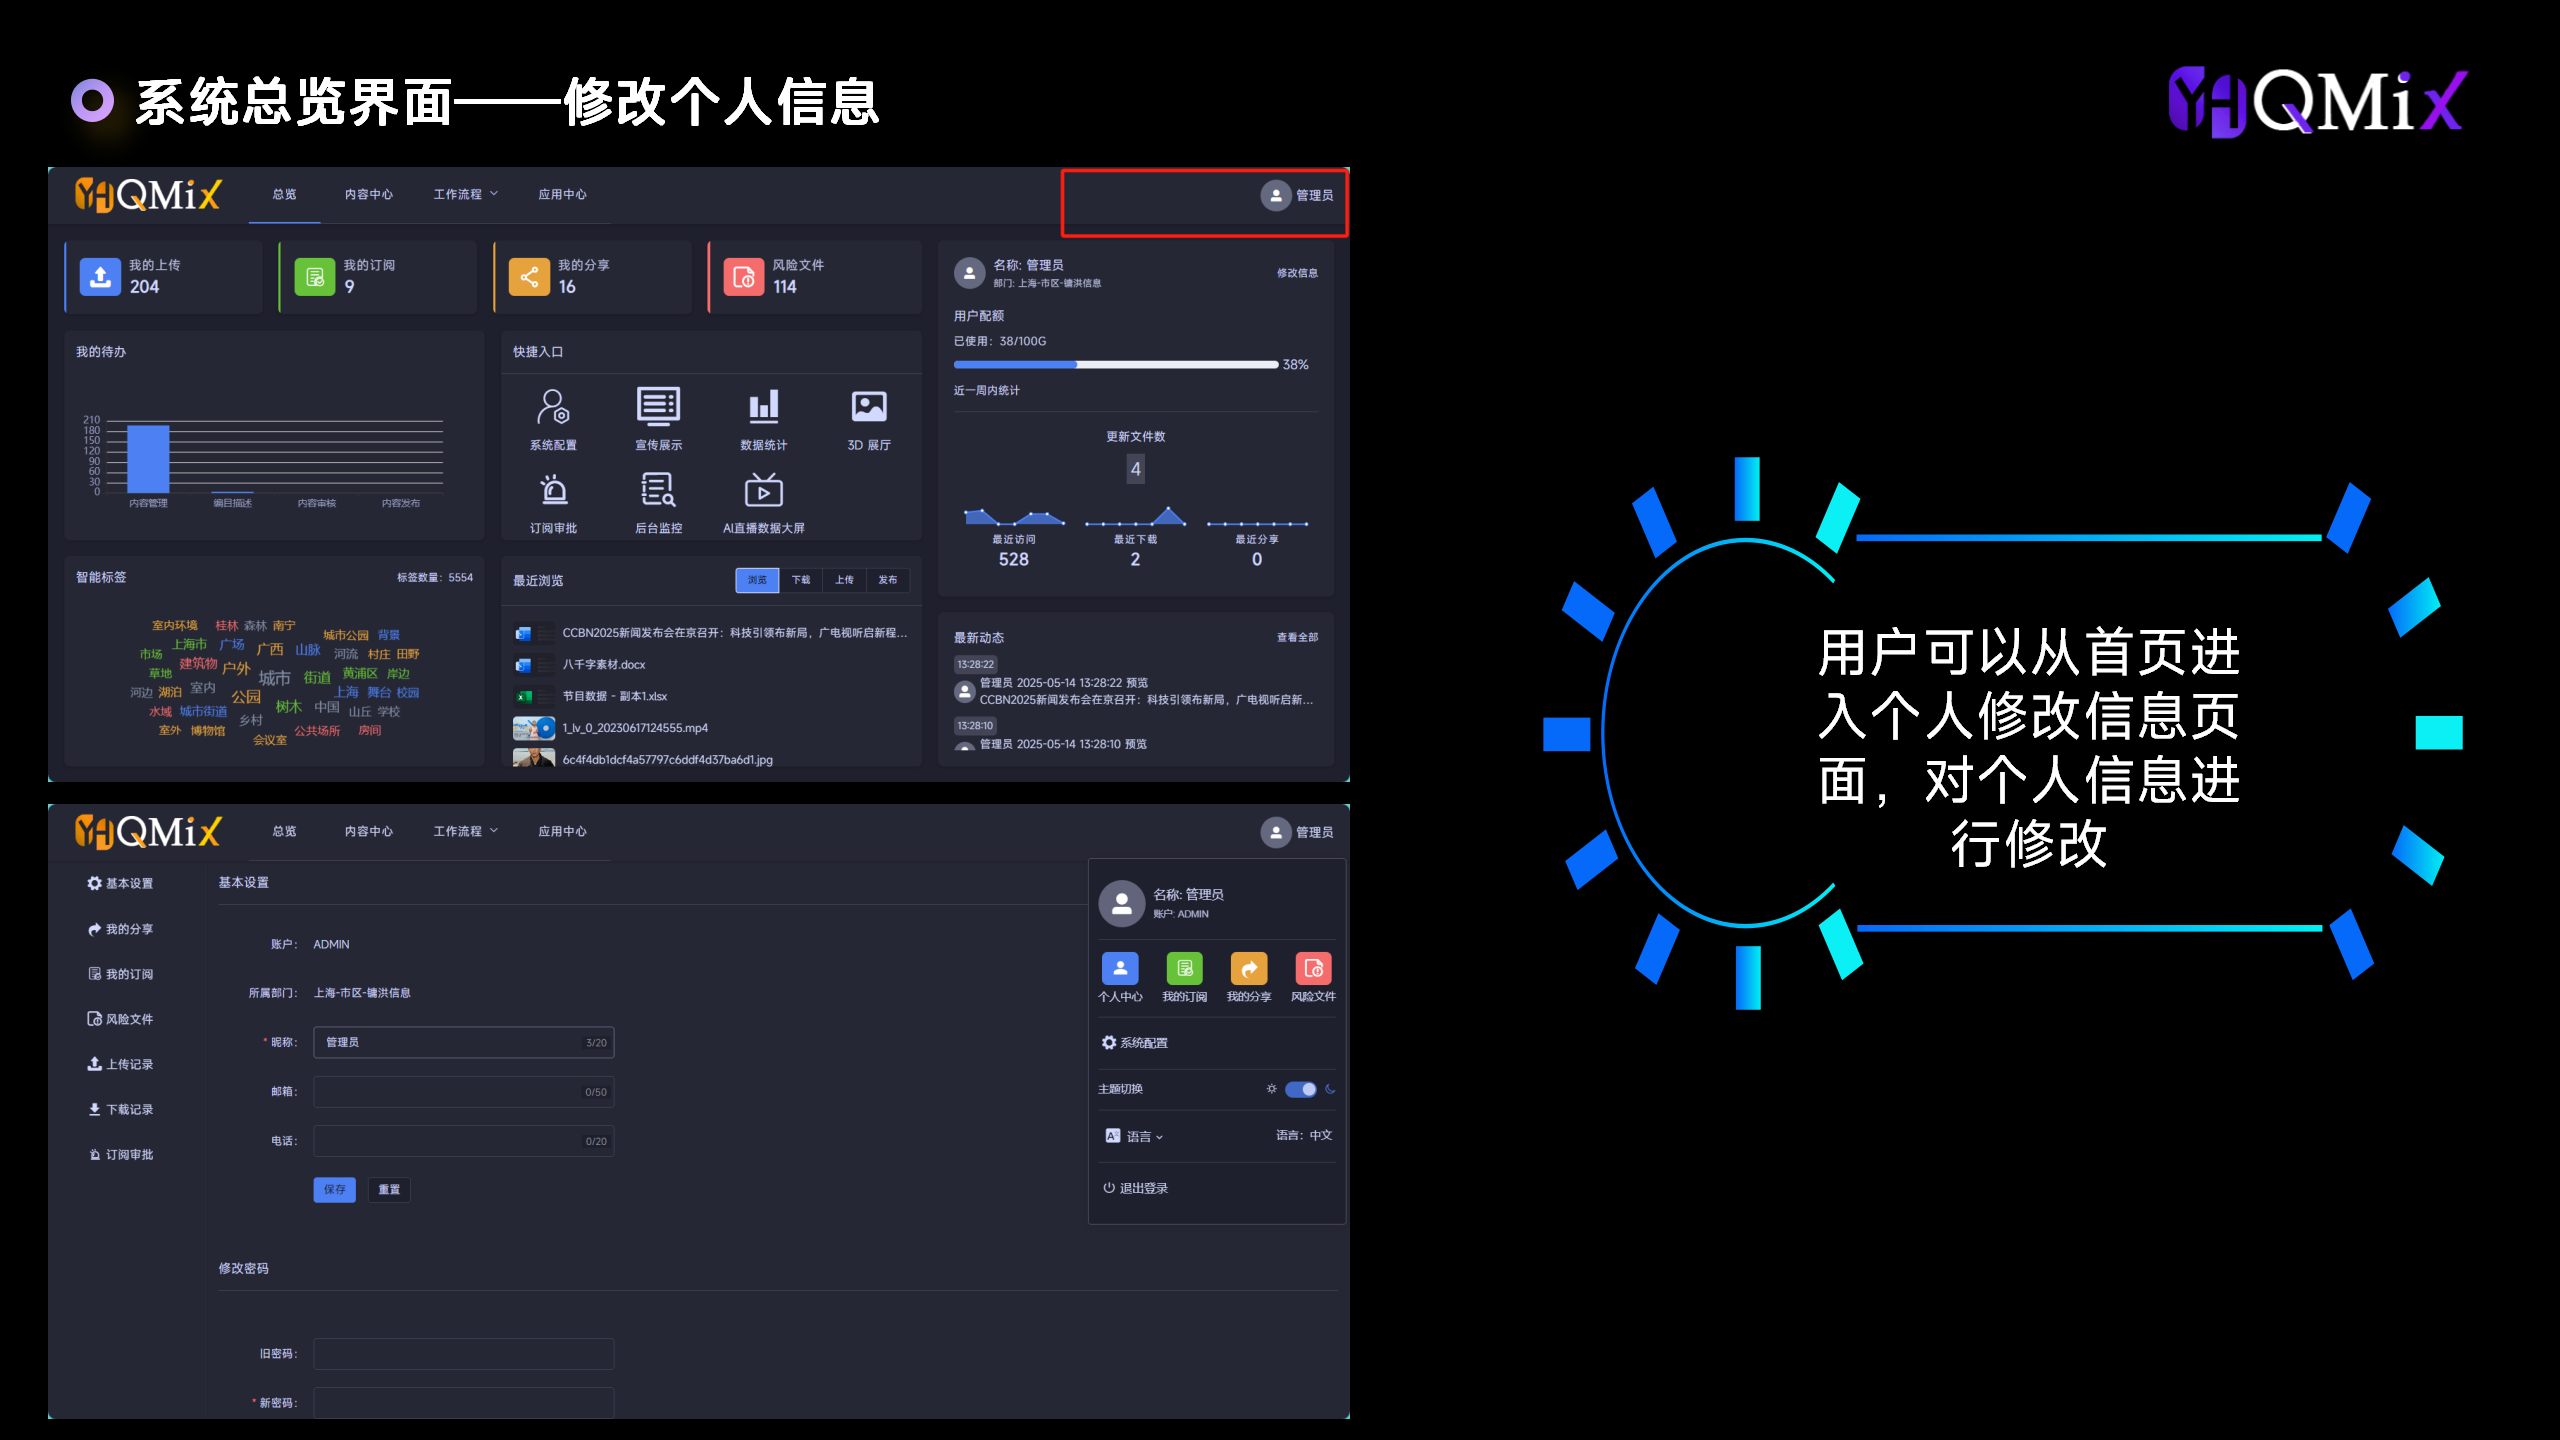Screen dimensions: 2560x1440
Task: Select the 上传 segment in 最近浏览
Action: click(844, 580)
